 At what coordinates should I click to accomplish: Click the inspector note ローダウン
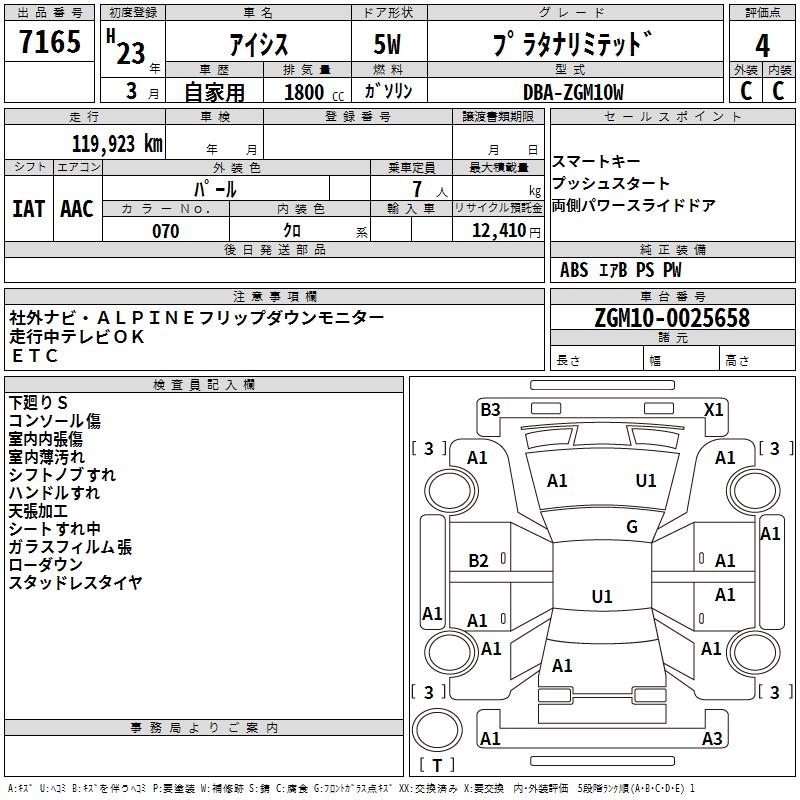tap(45, 564)
